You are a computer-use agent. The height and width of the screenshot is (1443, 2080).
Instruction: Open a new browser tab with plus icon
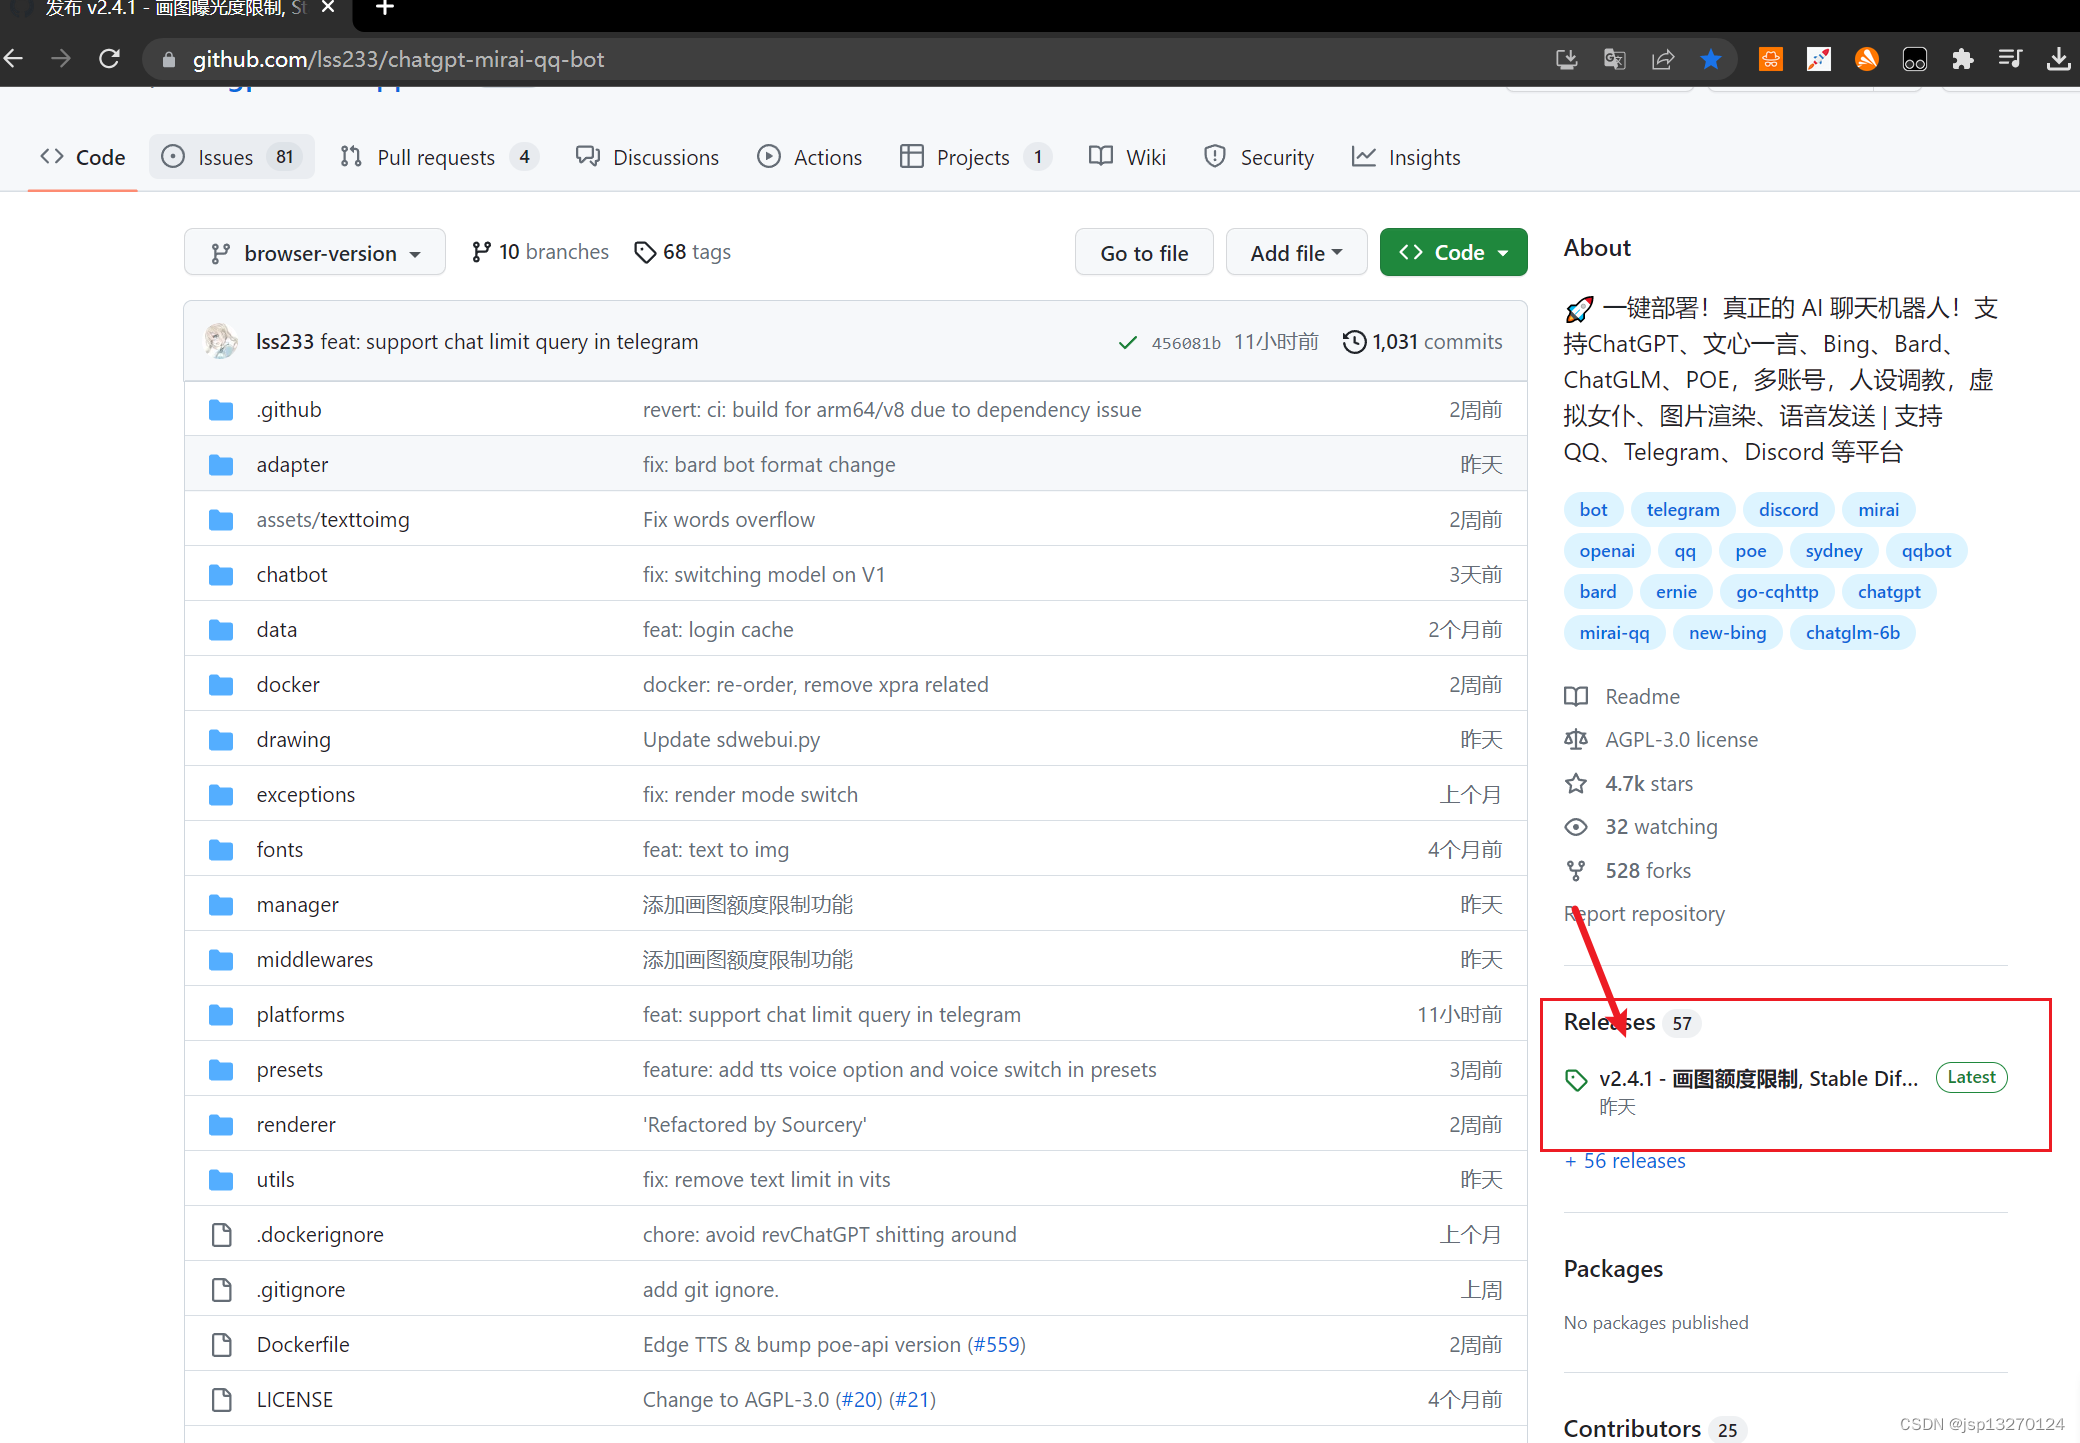[385, 9]
